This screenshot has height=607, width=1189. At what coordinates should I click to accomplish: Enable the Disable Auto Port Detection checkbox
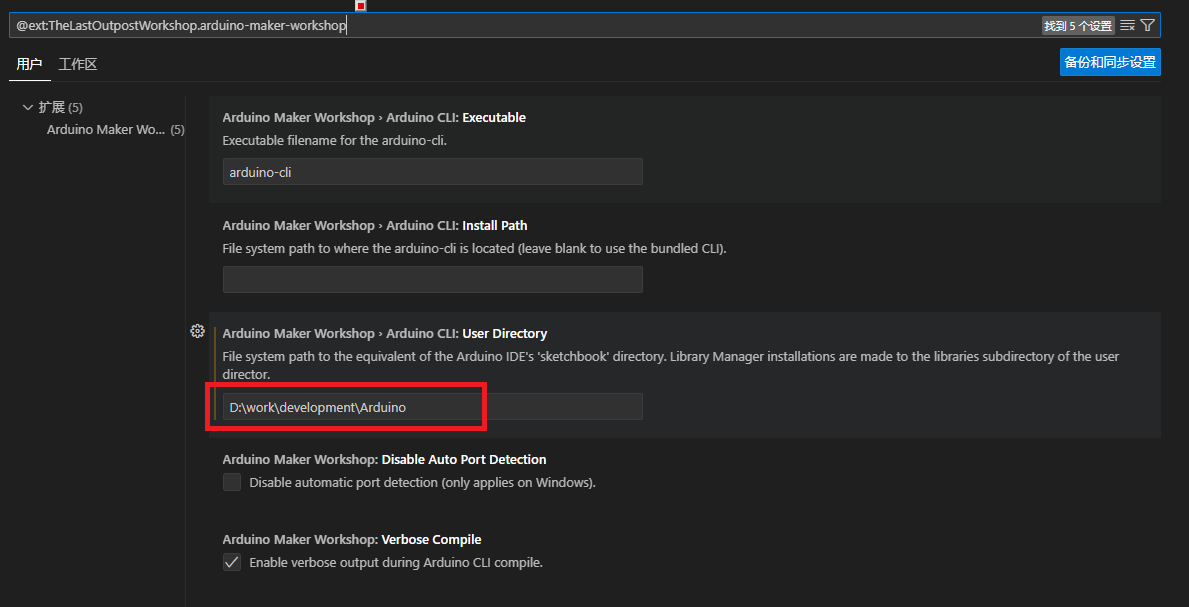coord(232,483)
